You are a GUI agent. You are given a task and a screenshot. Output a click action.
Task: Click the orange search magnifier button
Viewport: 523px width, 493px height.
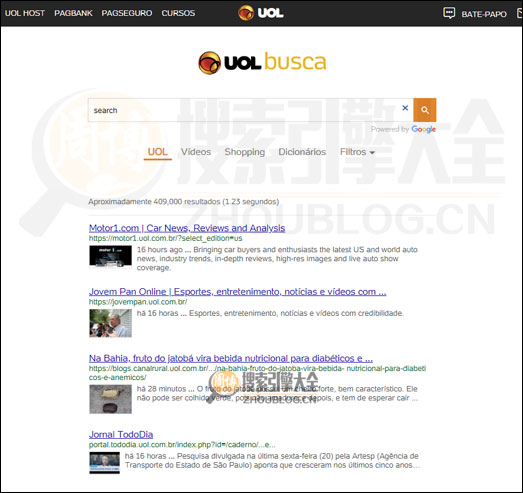tap(425, 110)
